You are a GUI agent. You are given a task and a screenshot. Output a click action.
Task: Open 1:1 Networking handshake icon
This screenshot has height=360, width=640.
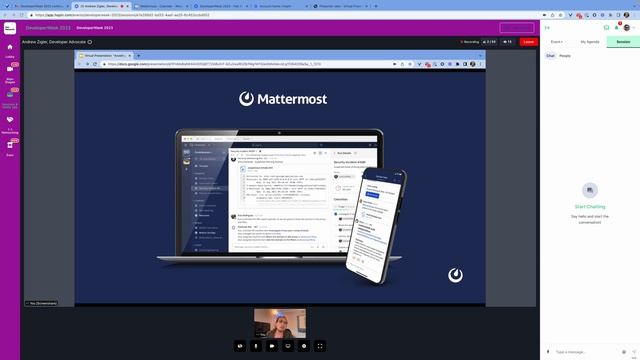[10, 120]
